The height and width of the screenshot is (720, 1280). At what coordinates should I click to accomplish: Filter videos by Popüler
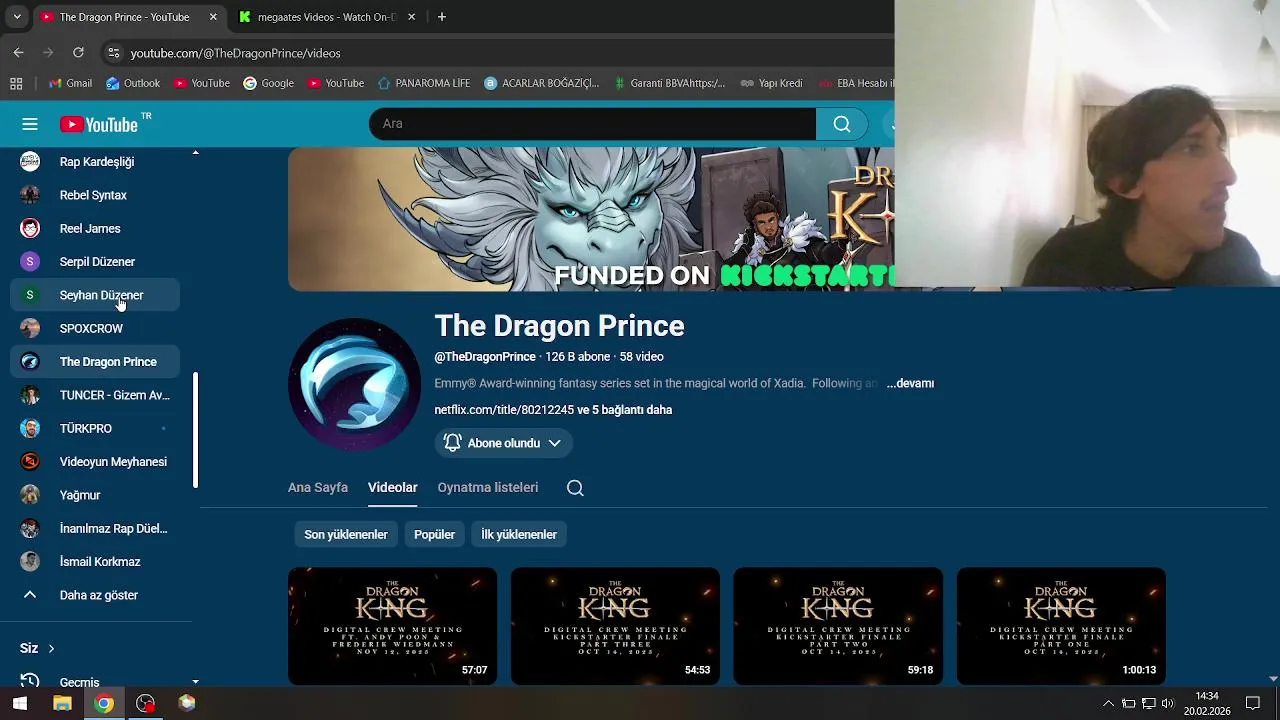[435, 535]
